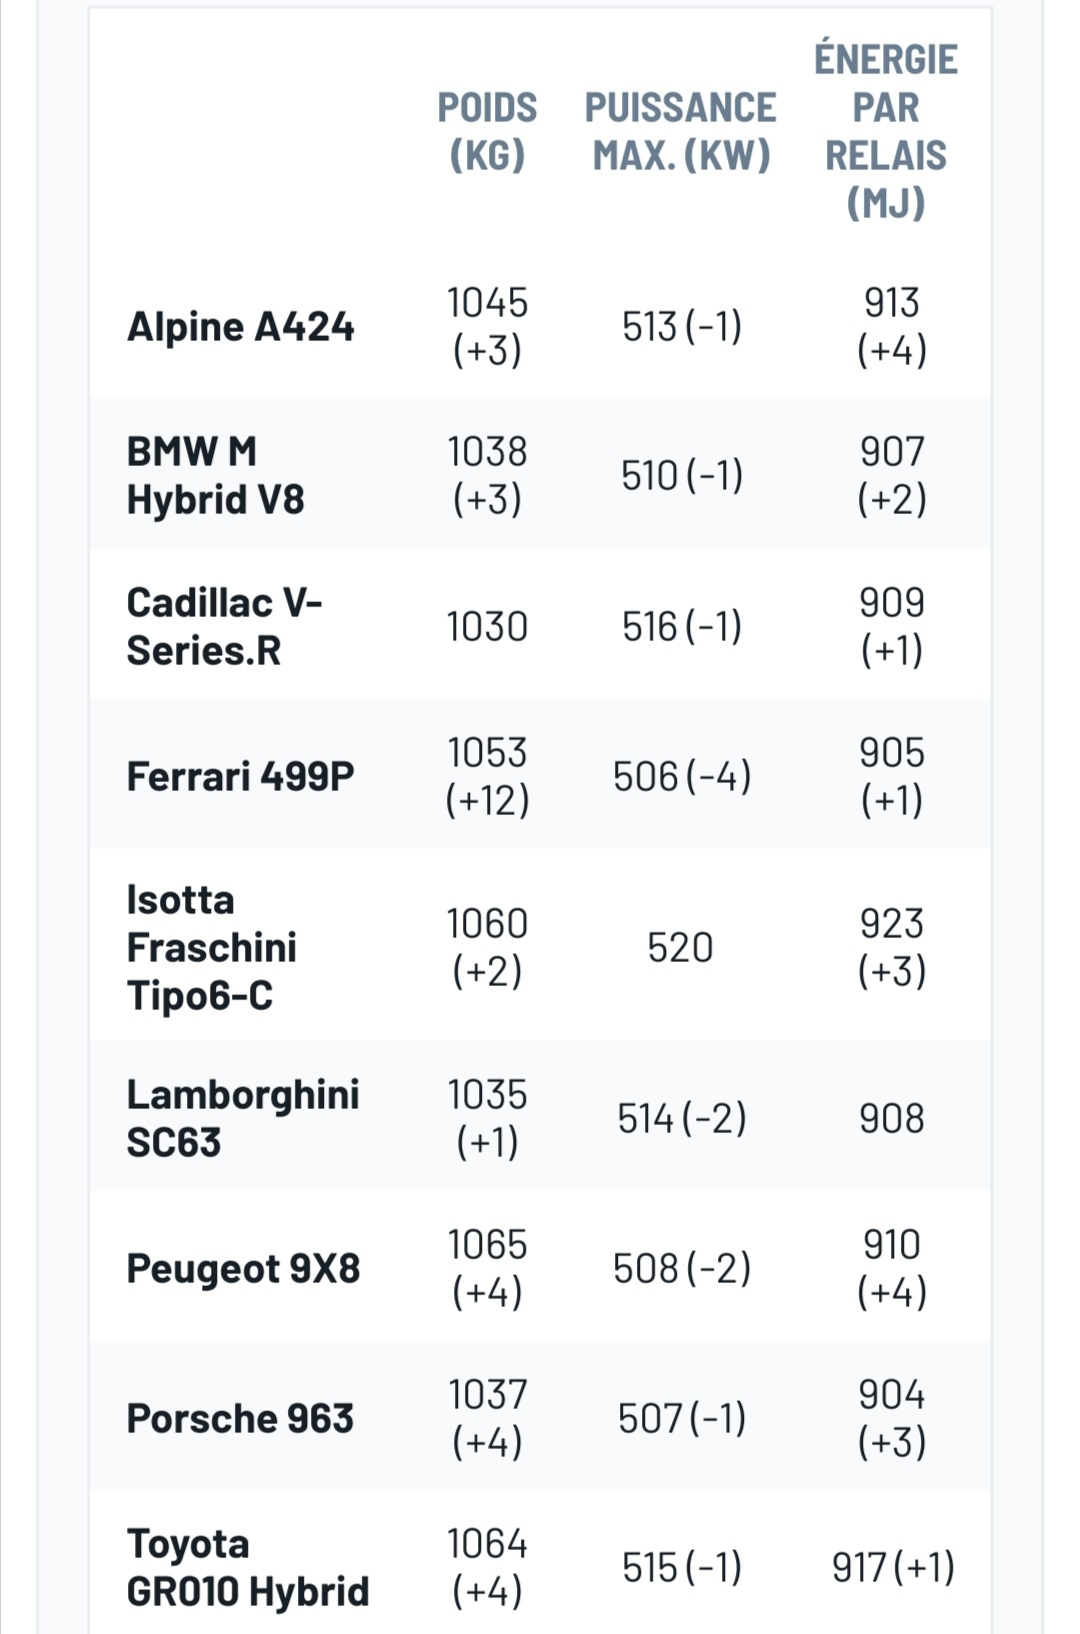Click Peugeot's 508 (-2) power cell
Screen dimensions: 1080x1634
(x=681, y=1268)
